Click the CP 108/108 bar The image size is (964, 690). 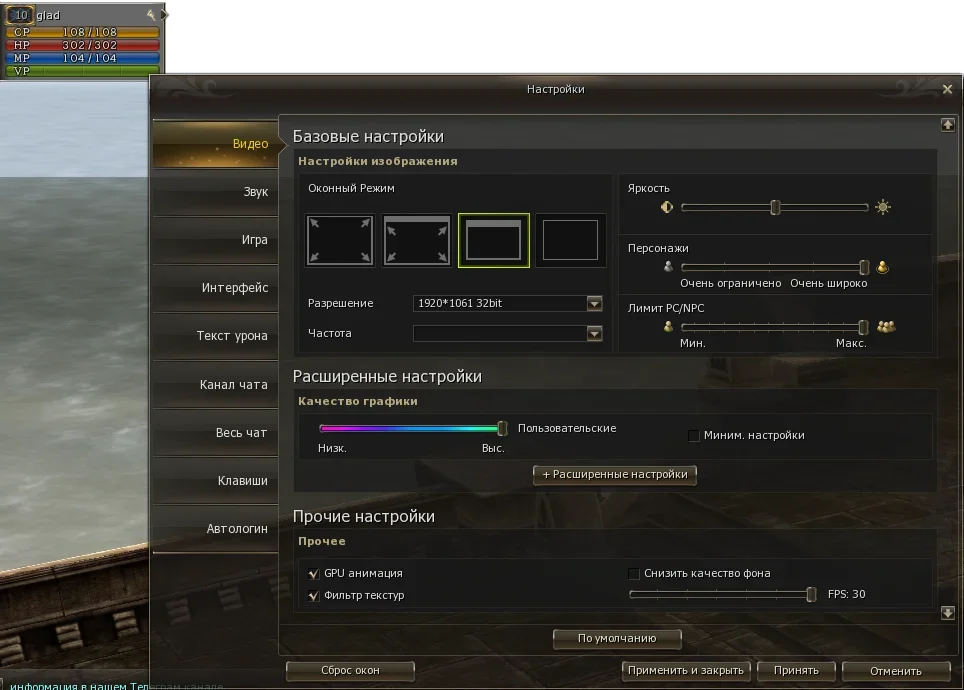(82, 32)
